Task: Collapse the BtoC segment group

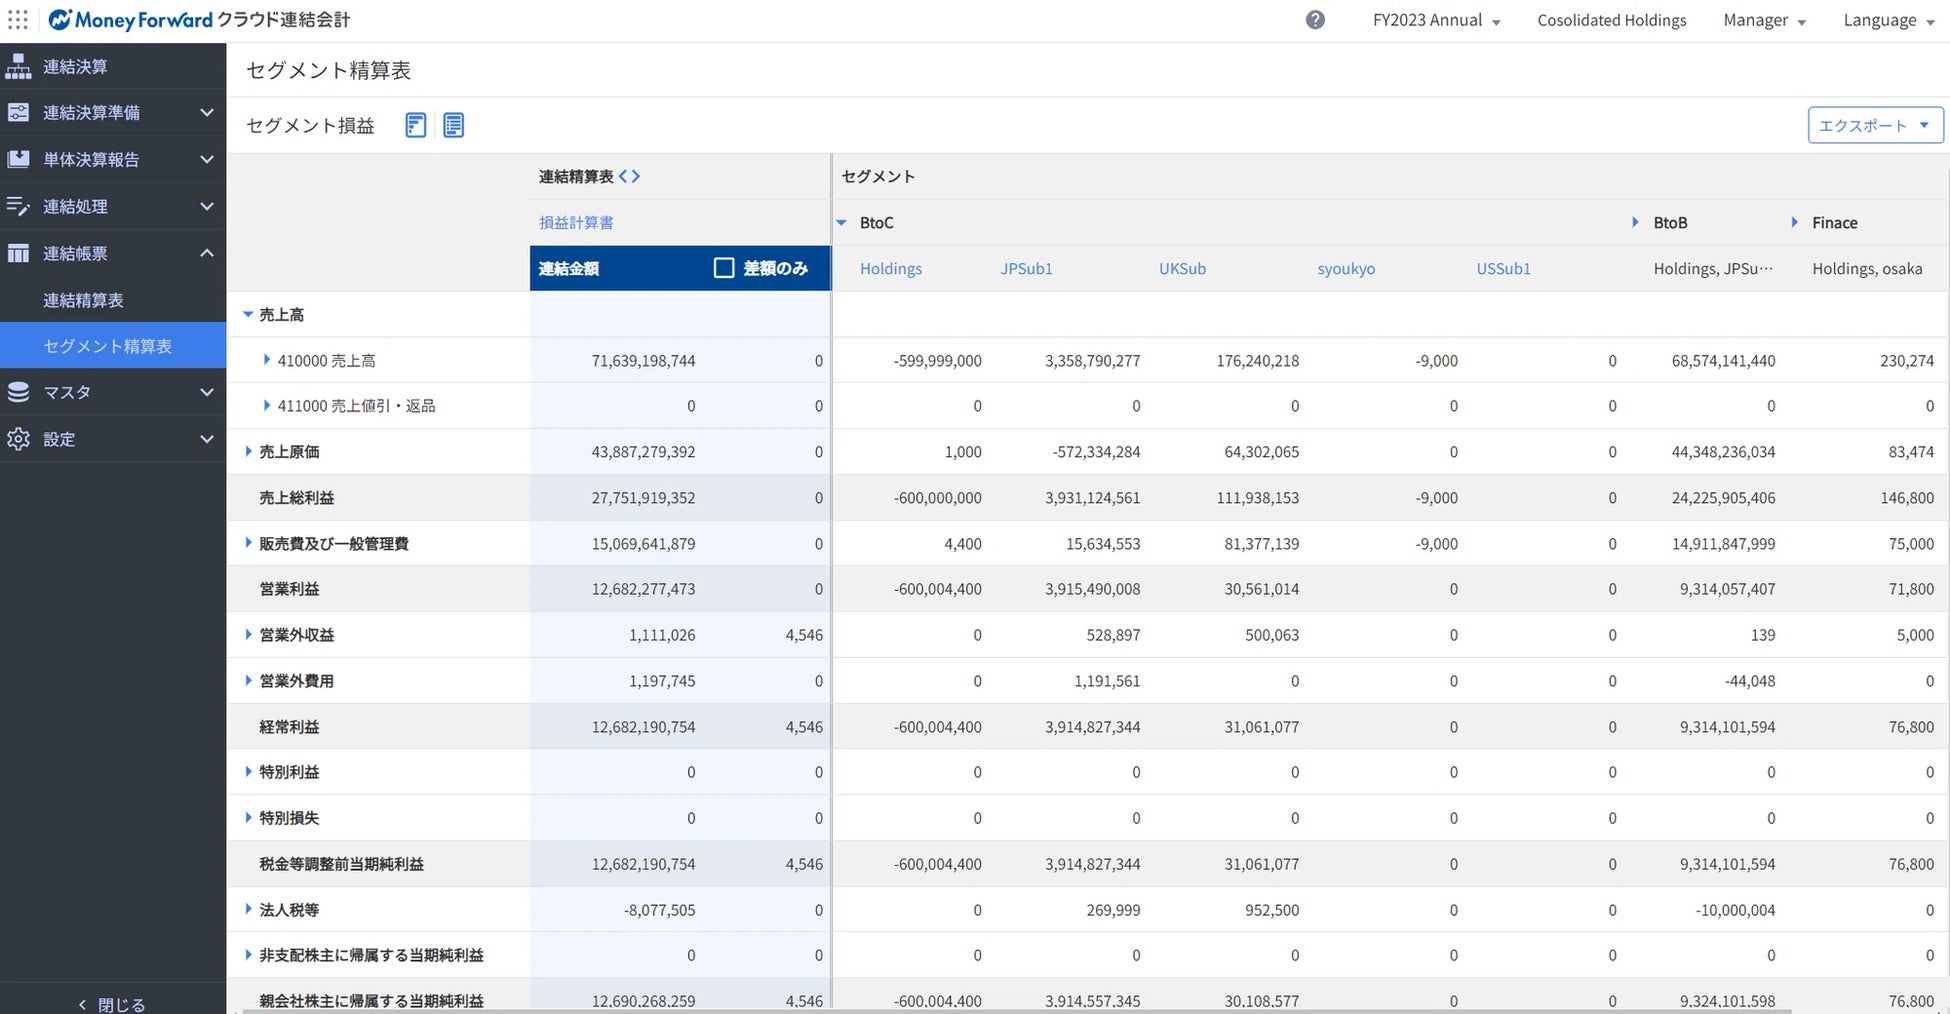Action: click(x=842, y=223)
